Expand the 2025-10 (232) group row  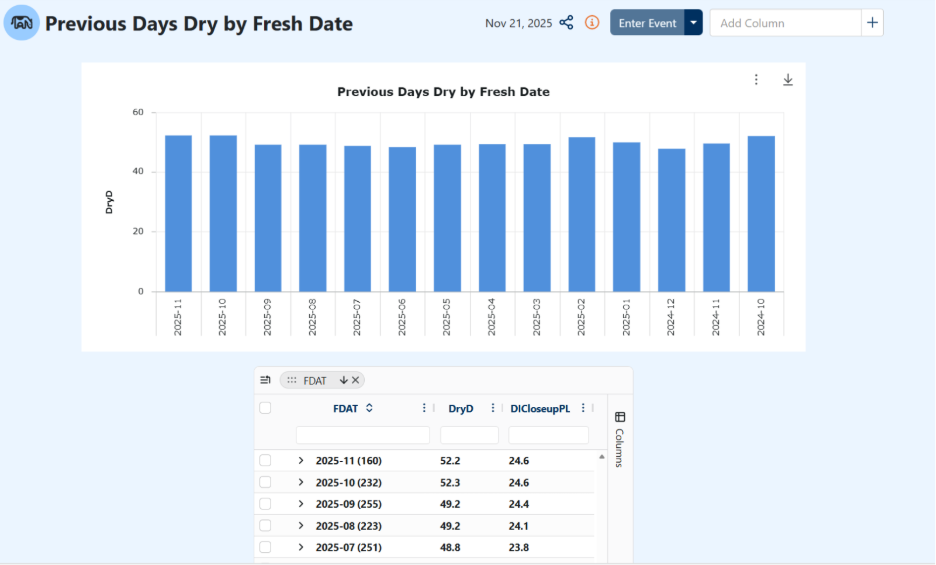tap(300, 483)
